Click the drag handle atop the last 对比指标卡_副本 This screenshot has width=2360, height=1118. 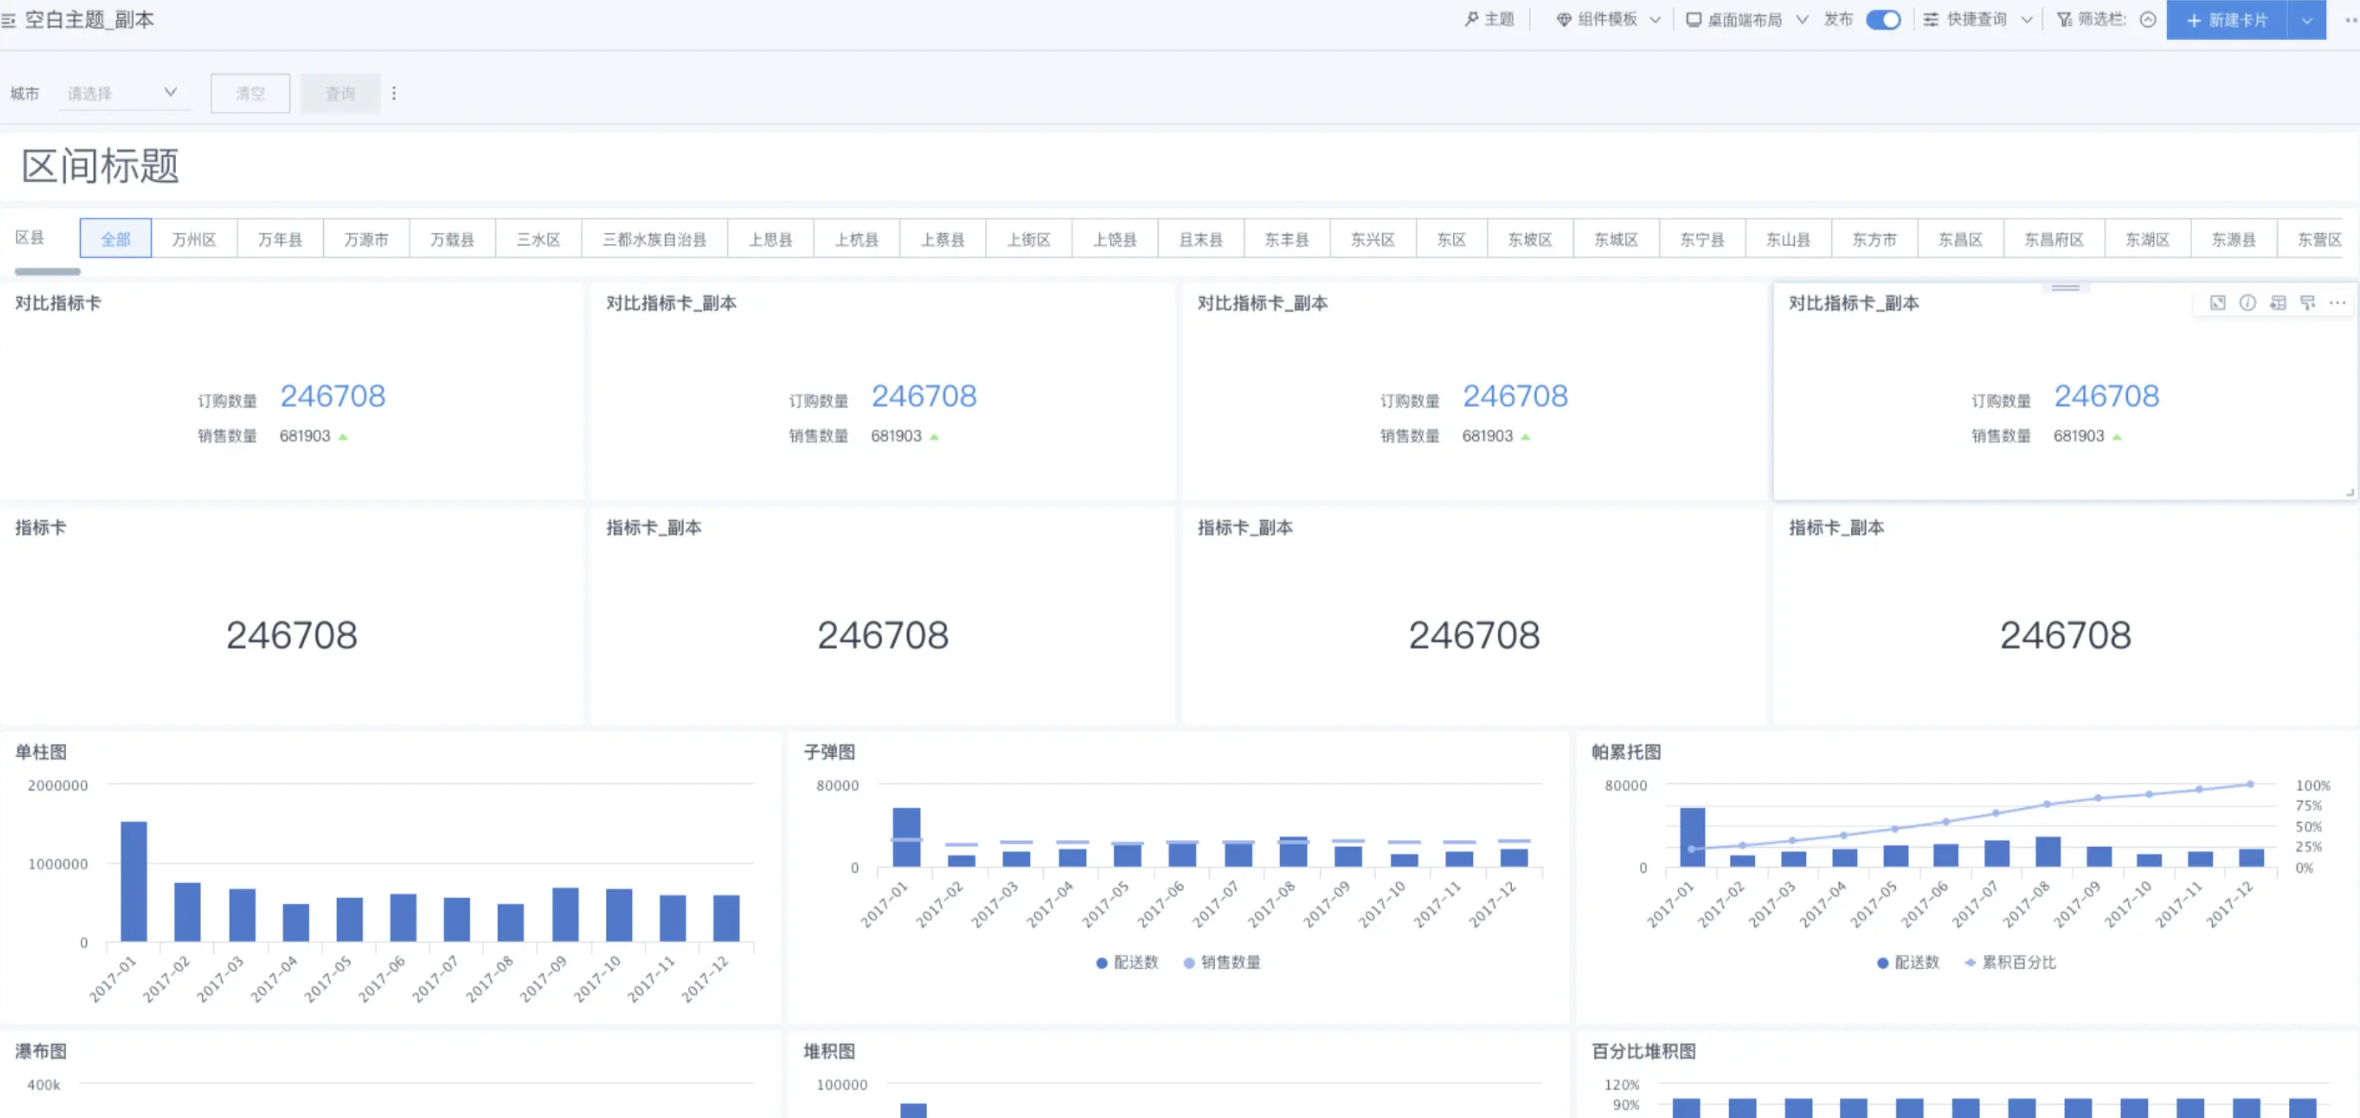(x=2065, y=288)
